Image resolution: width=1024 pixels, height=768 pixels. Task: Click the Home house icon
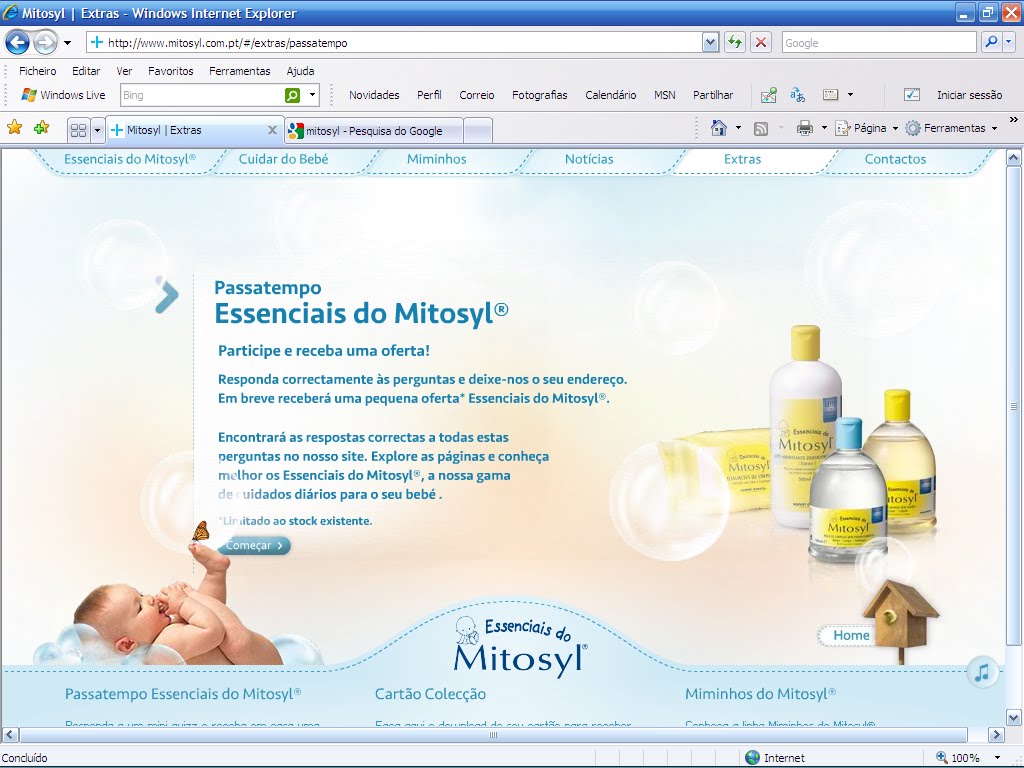click(718, 128)
